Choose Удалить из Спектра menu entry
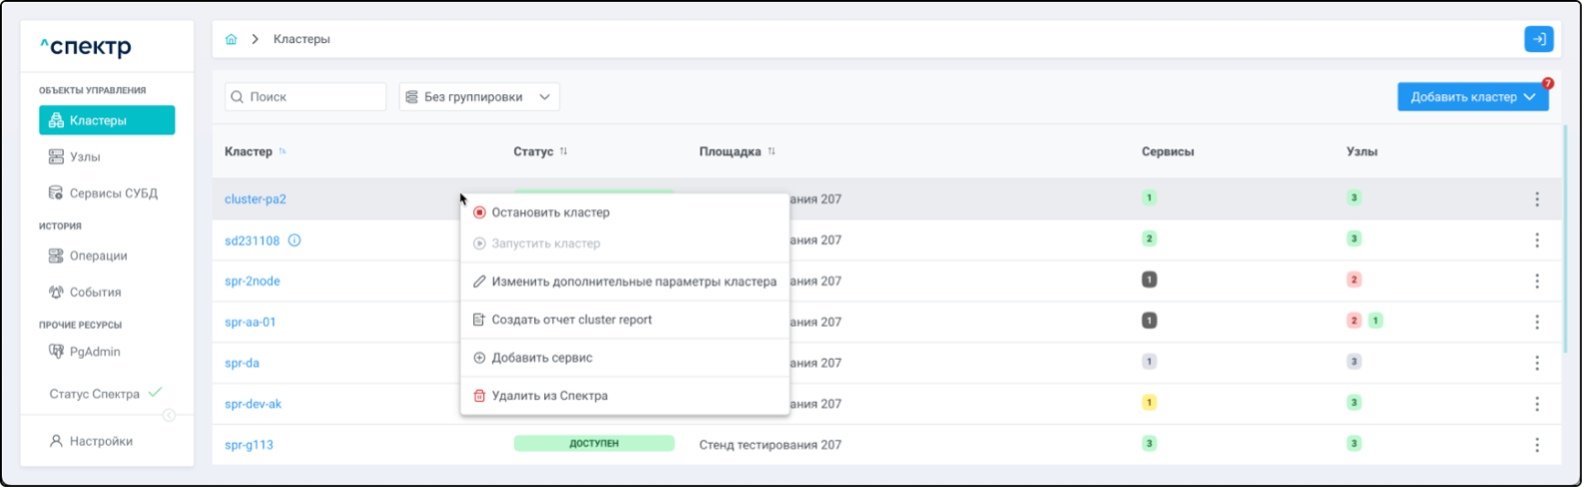The image size is (1585, 491). click(549, 396)
